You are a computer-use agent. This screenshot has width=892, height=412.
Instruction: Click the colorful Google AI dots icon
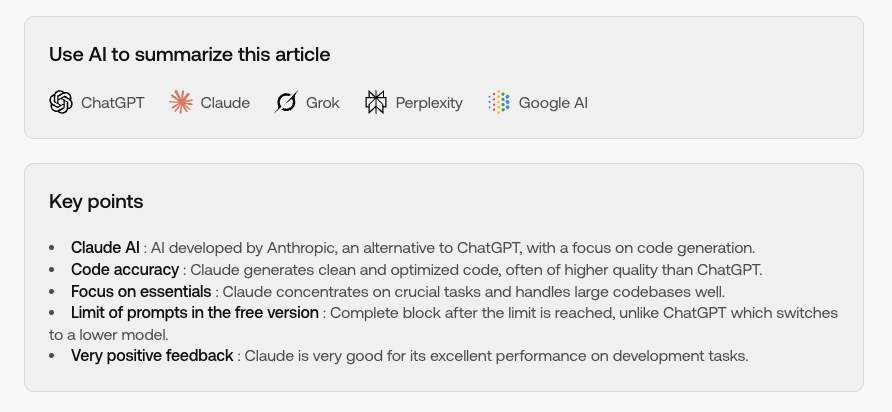point(498,102)
